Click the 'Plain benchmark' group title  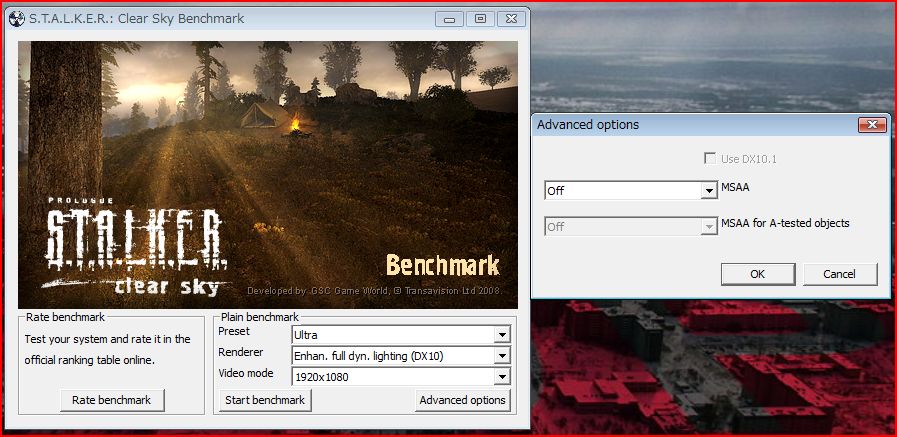[x=260, y=317]
